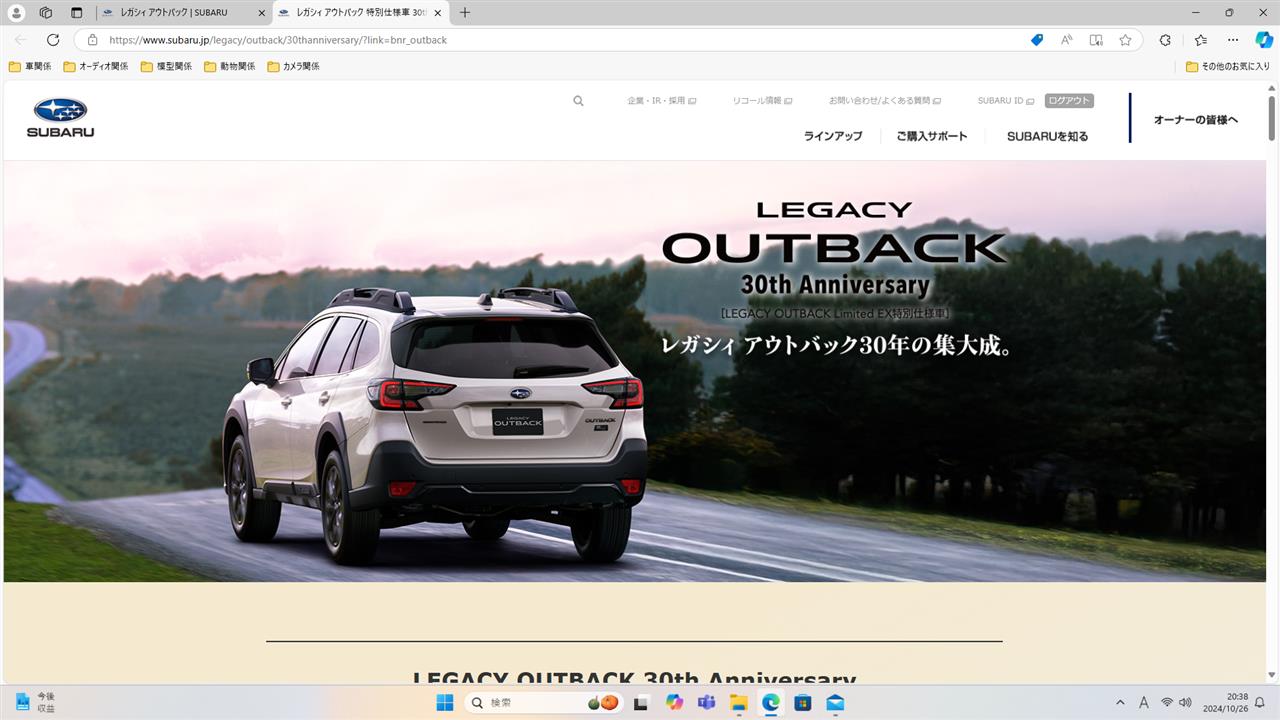
Task: Open the site search magnifier icon
Action: 578,101
